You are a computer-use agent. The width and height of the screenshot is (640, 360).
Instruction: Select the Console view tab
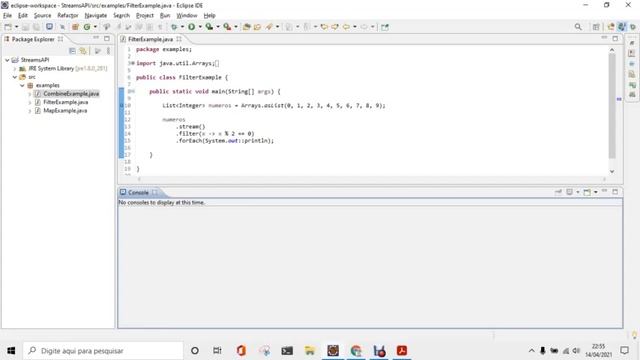pyautogui.click(x=139, y=192)
